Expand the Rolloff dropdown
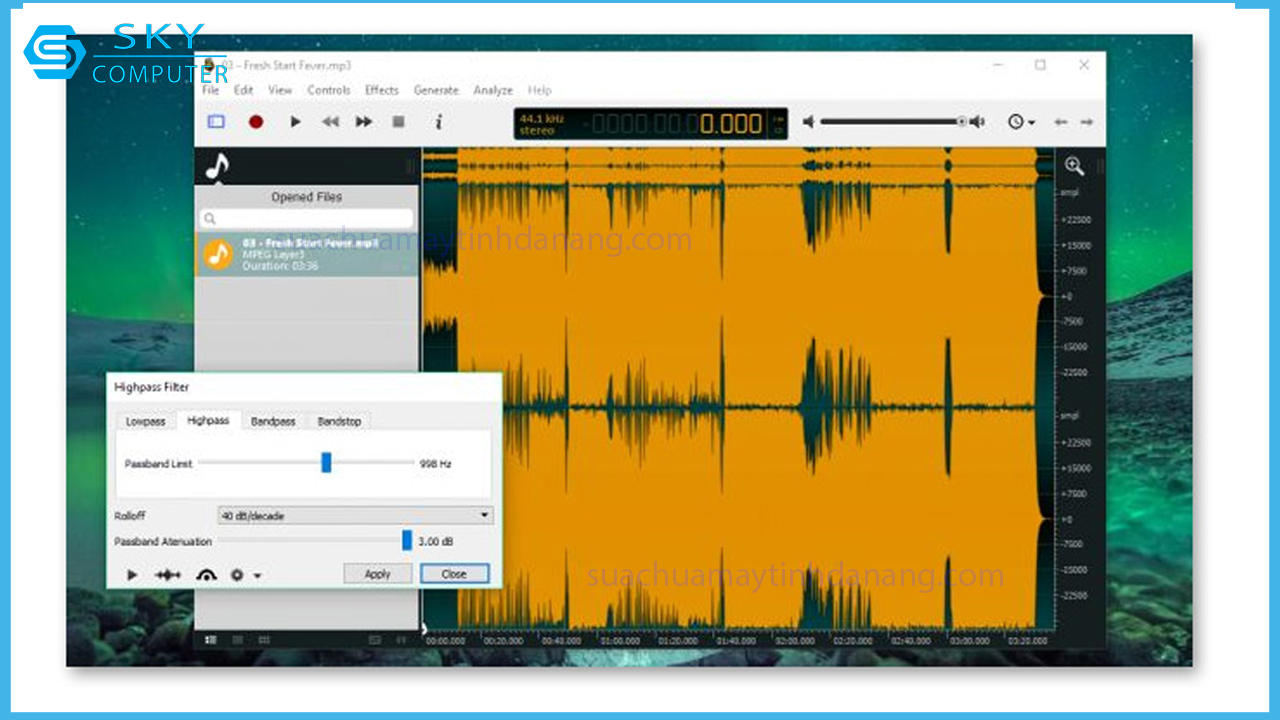 (485, 516)
